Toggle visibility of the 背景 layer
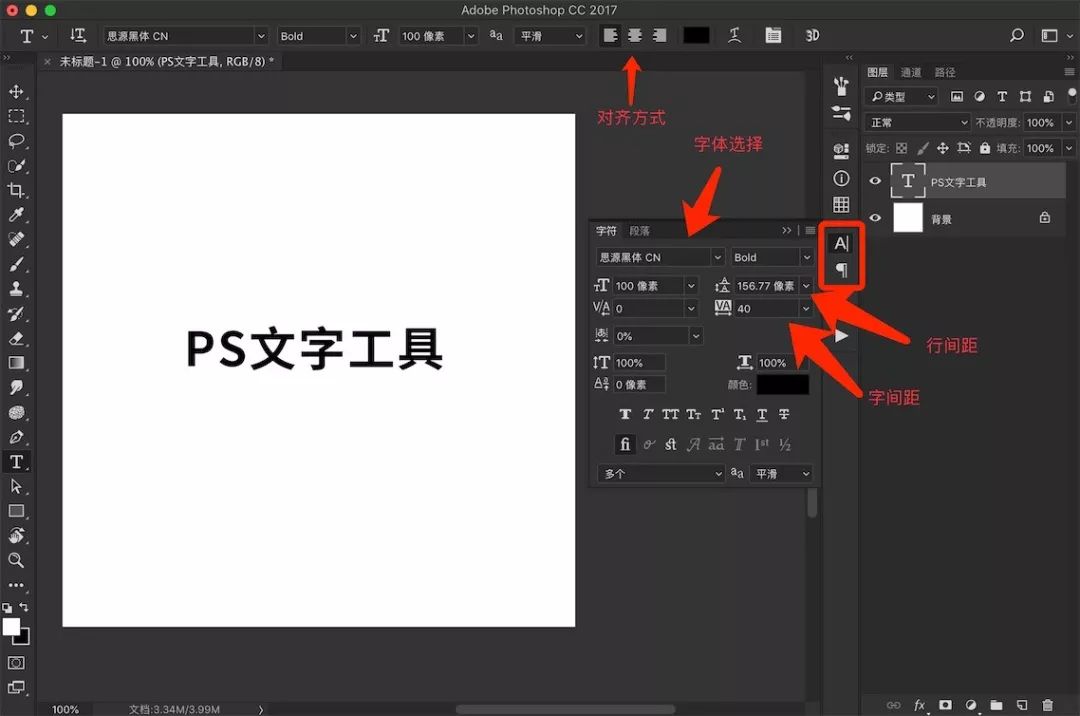The image size is (1080, 716). pos(875,218)
